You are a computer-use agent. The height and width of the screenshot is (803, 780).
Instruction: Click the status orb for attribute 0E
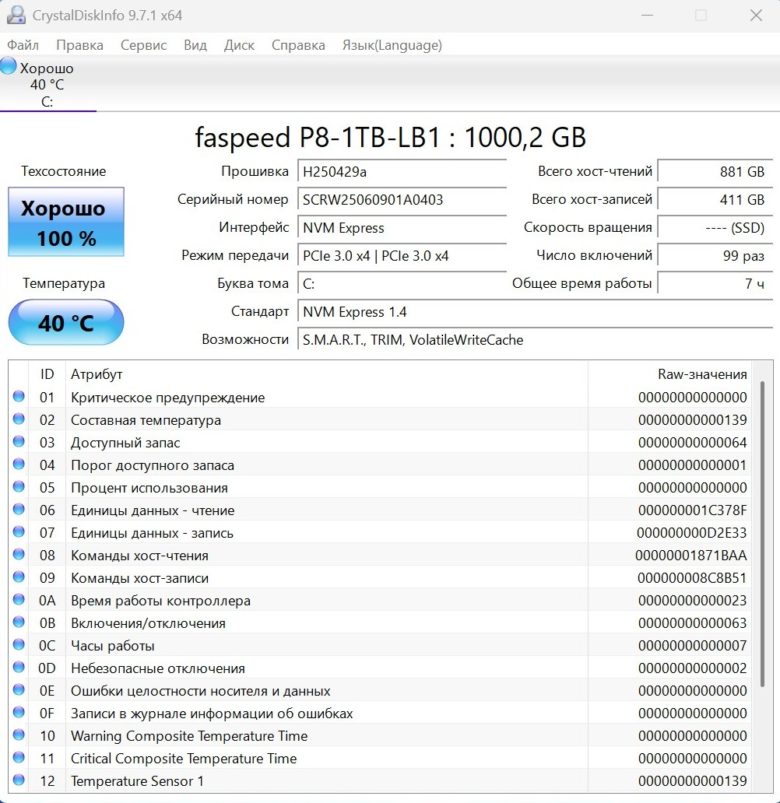click(x=19, y=689)
